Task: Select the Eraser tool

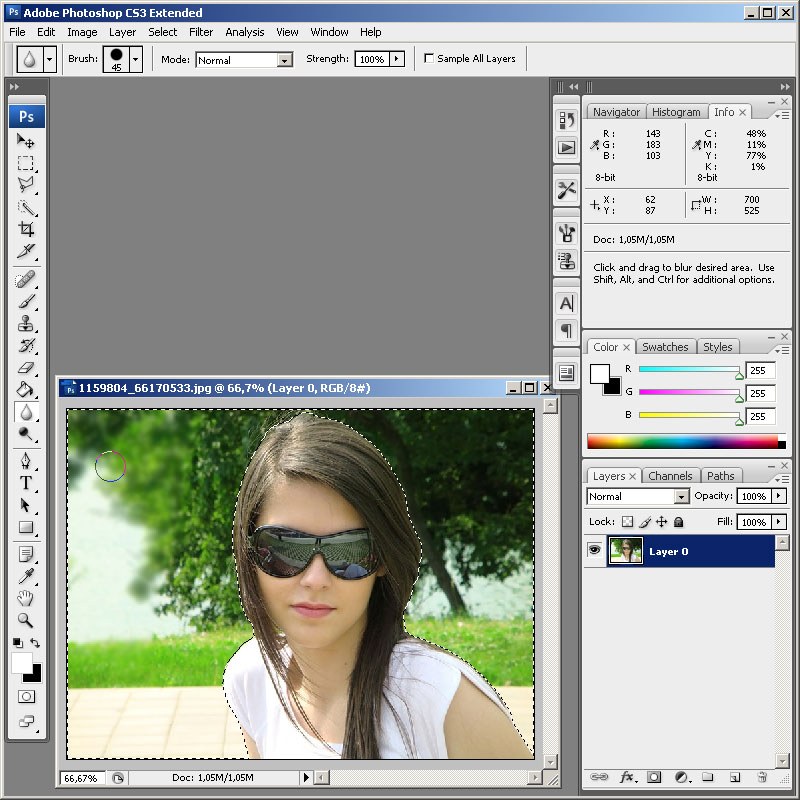Action: [26, 367]
